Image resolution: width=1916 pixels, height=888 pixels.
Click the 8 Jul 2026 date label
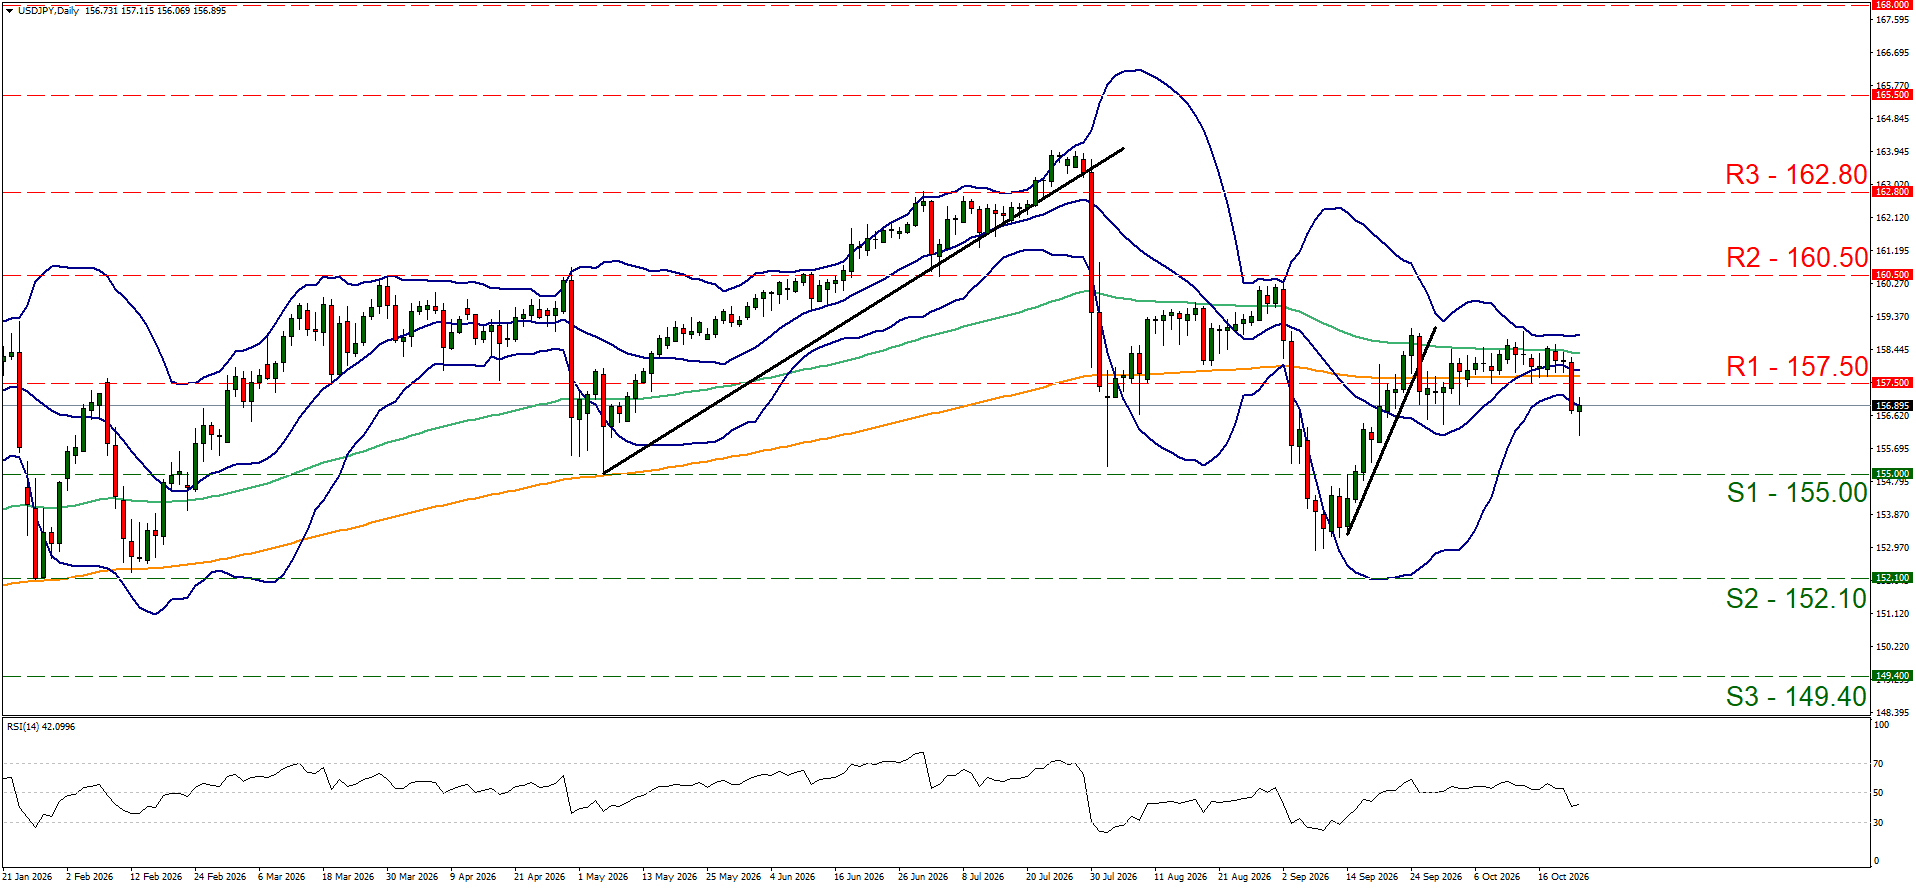pos(983,876)
